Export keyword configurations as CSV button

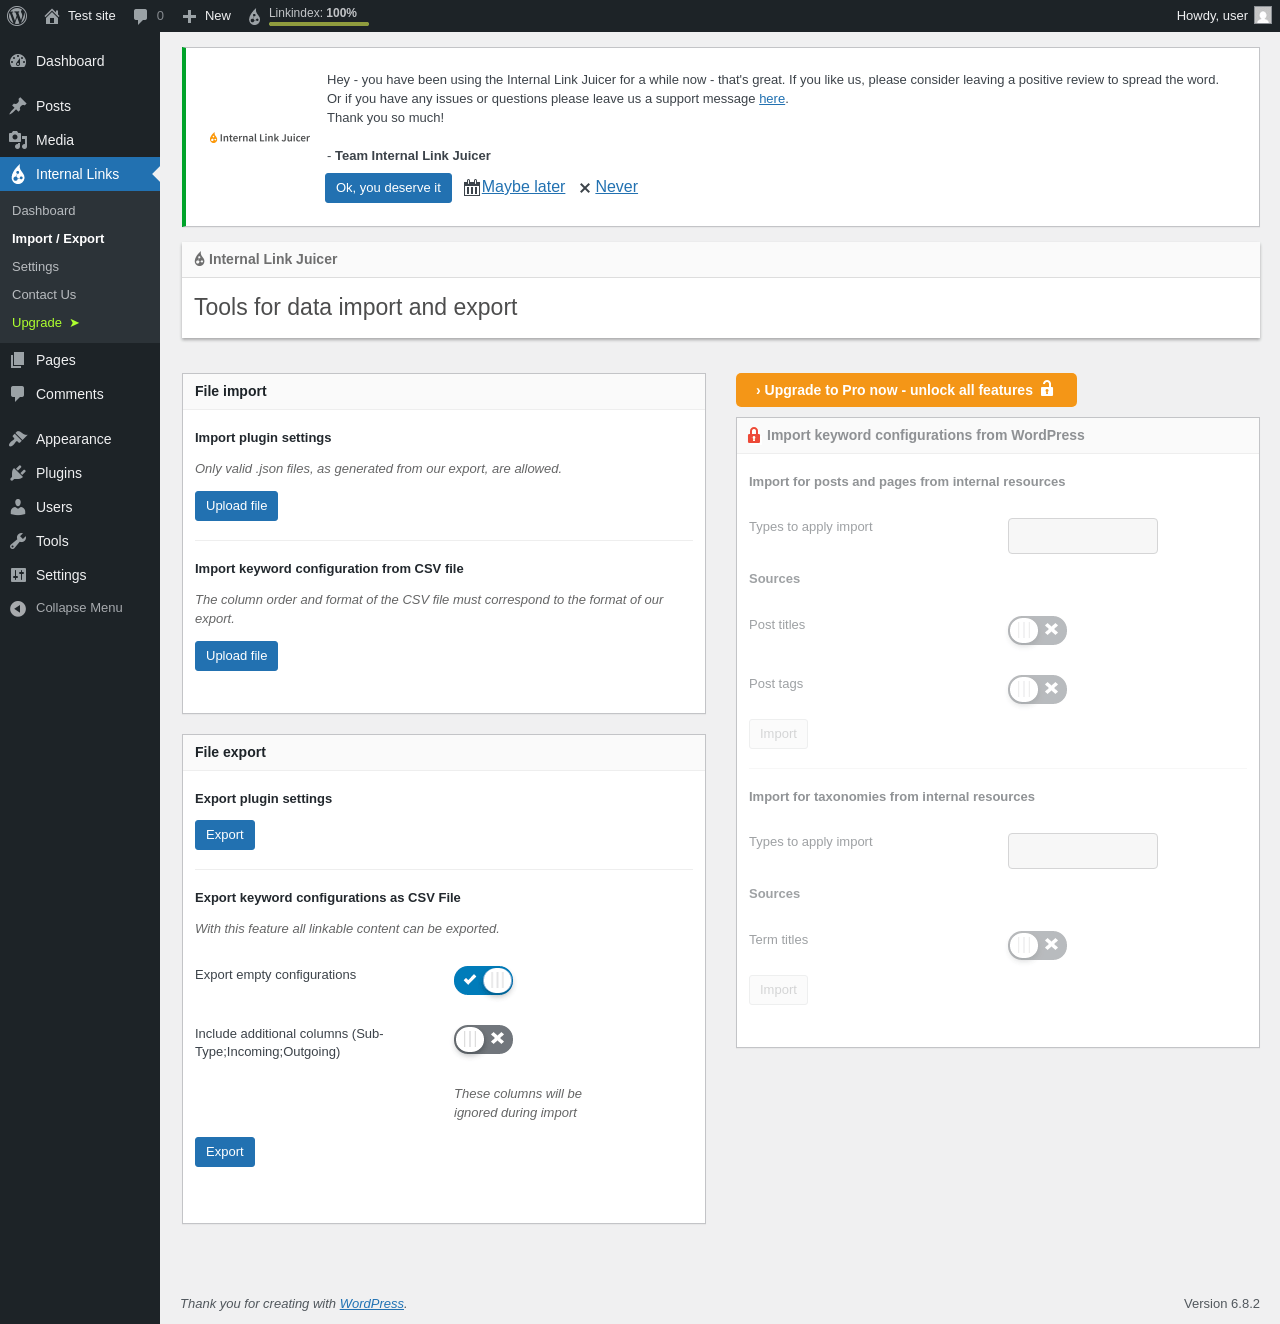coord(225,1152)
